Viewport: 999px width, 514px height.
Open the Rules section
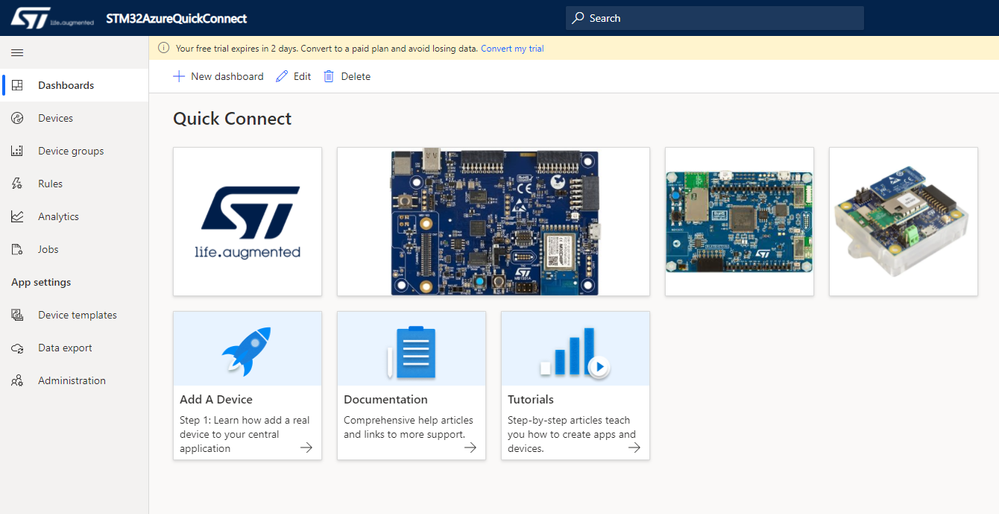click(x=75, y=183)
